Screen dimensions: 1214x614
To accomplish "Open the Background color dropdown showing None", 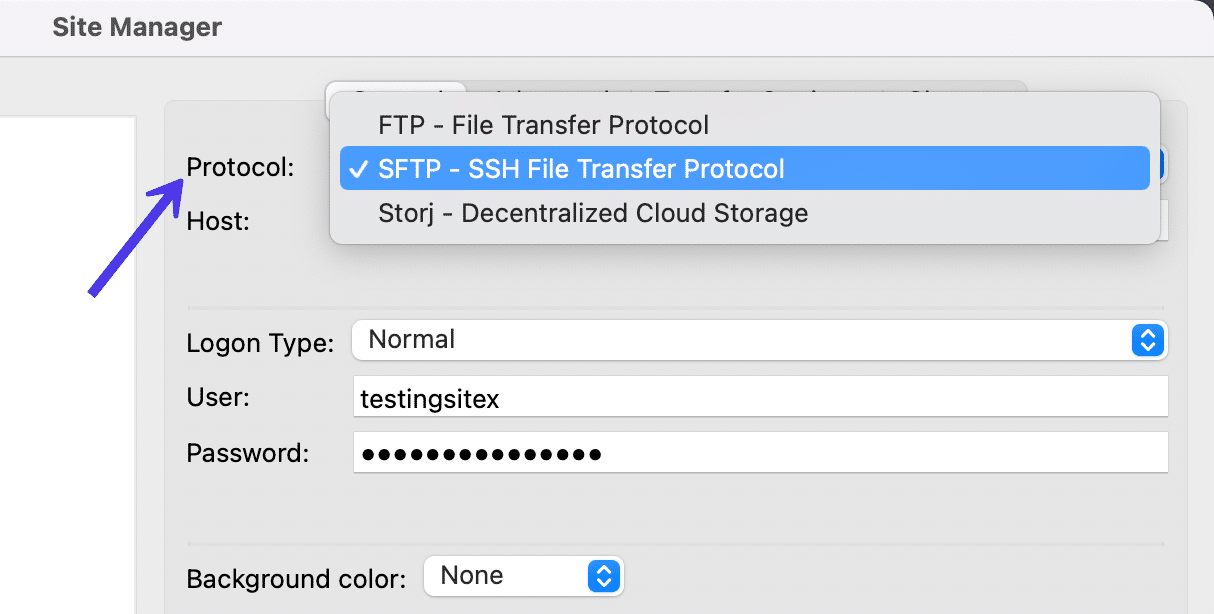I will pyautogui.click(x=524, y=575).
